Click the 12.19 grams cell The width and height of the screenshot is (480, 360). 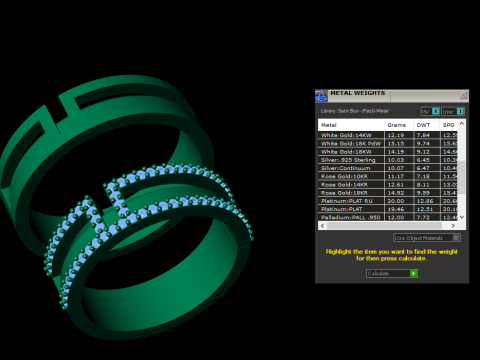[399, 135]
